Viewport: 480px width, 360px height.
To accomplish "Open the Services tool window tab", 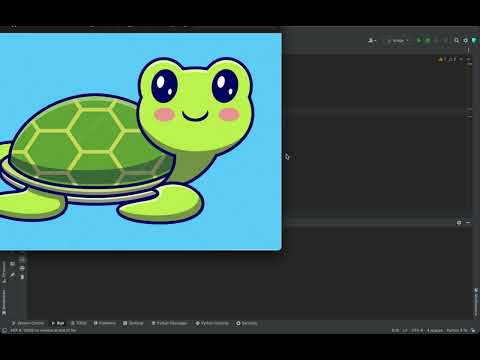I will click(x=247, y=323).
